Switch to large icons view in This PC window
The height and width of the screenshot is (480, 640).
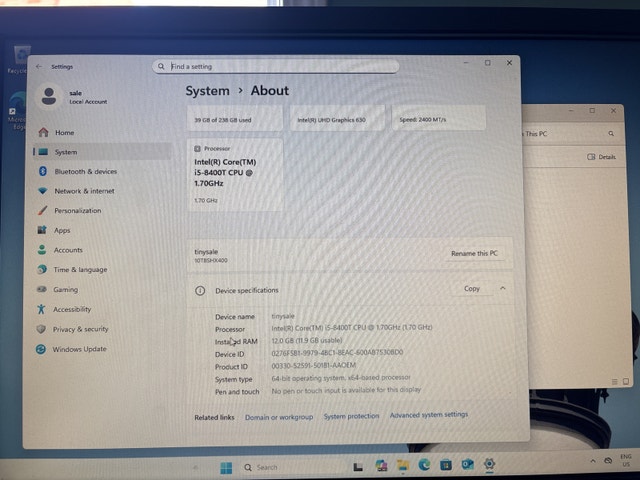click(626, 381)
